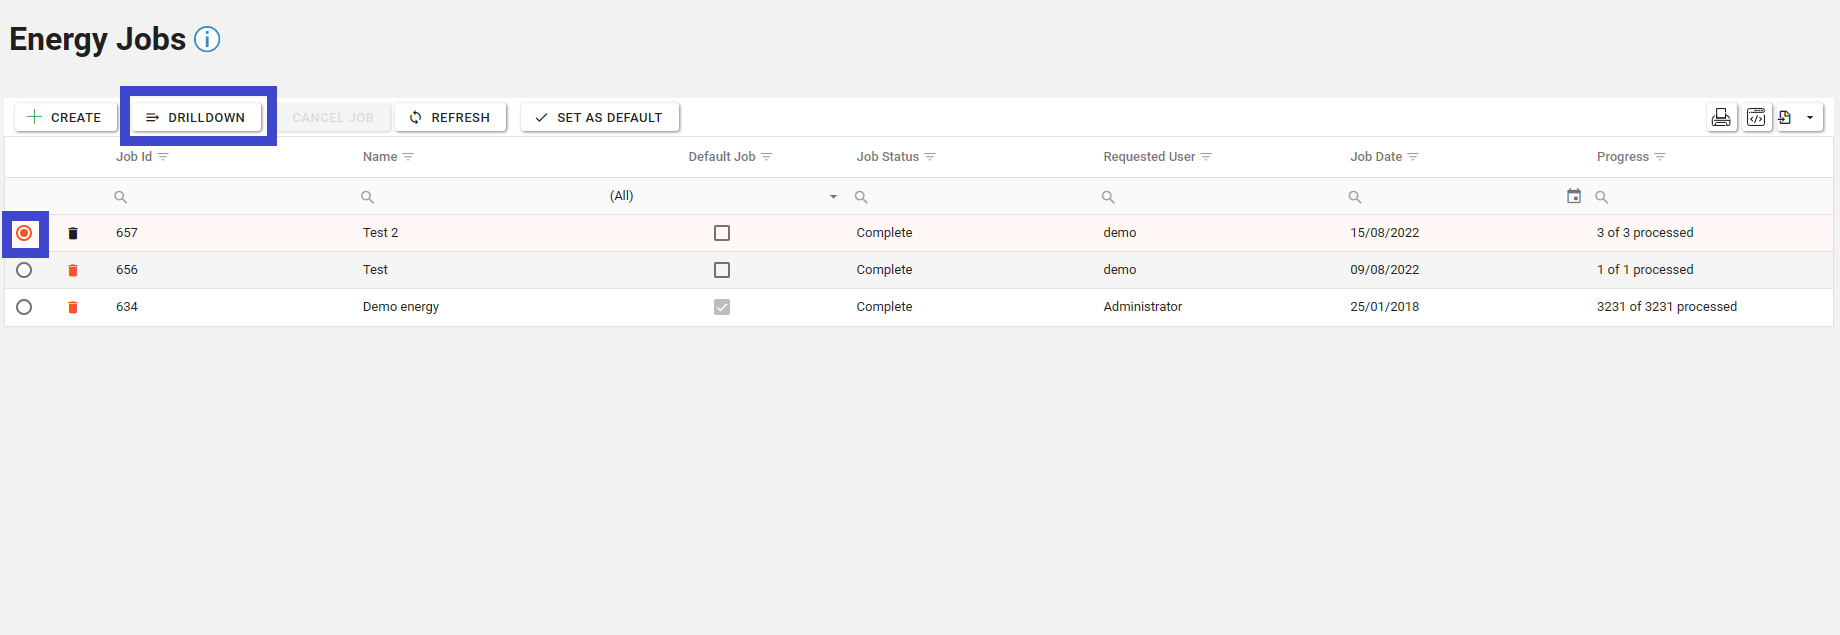Screen dimensions: 1840x635
Task: Click the export file icon
Action: [x=1785, y=118]
